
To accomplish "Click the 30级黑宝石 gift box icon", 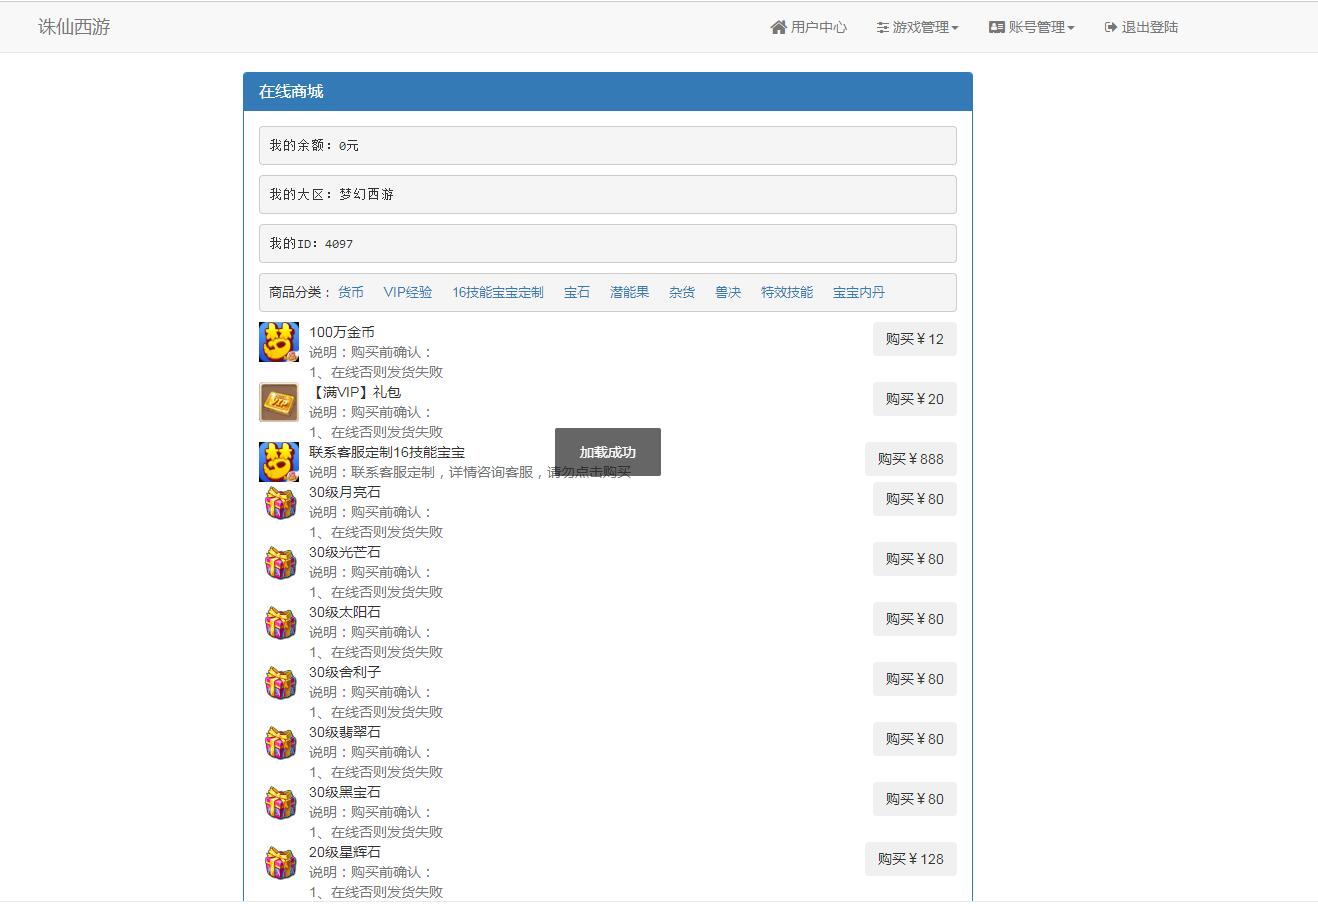I will coord(280,803).
